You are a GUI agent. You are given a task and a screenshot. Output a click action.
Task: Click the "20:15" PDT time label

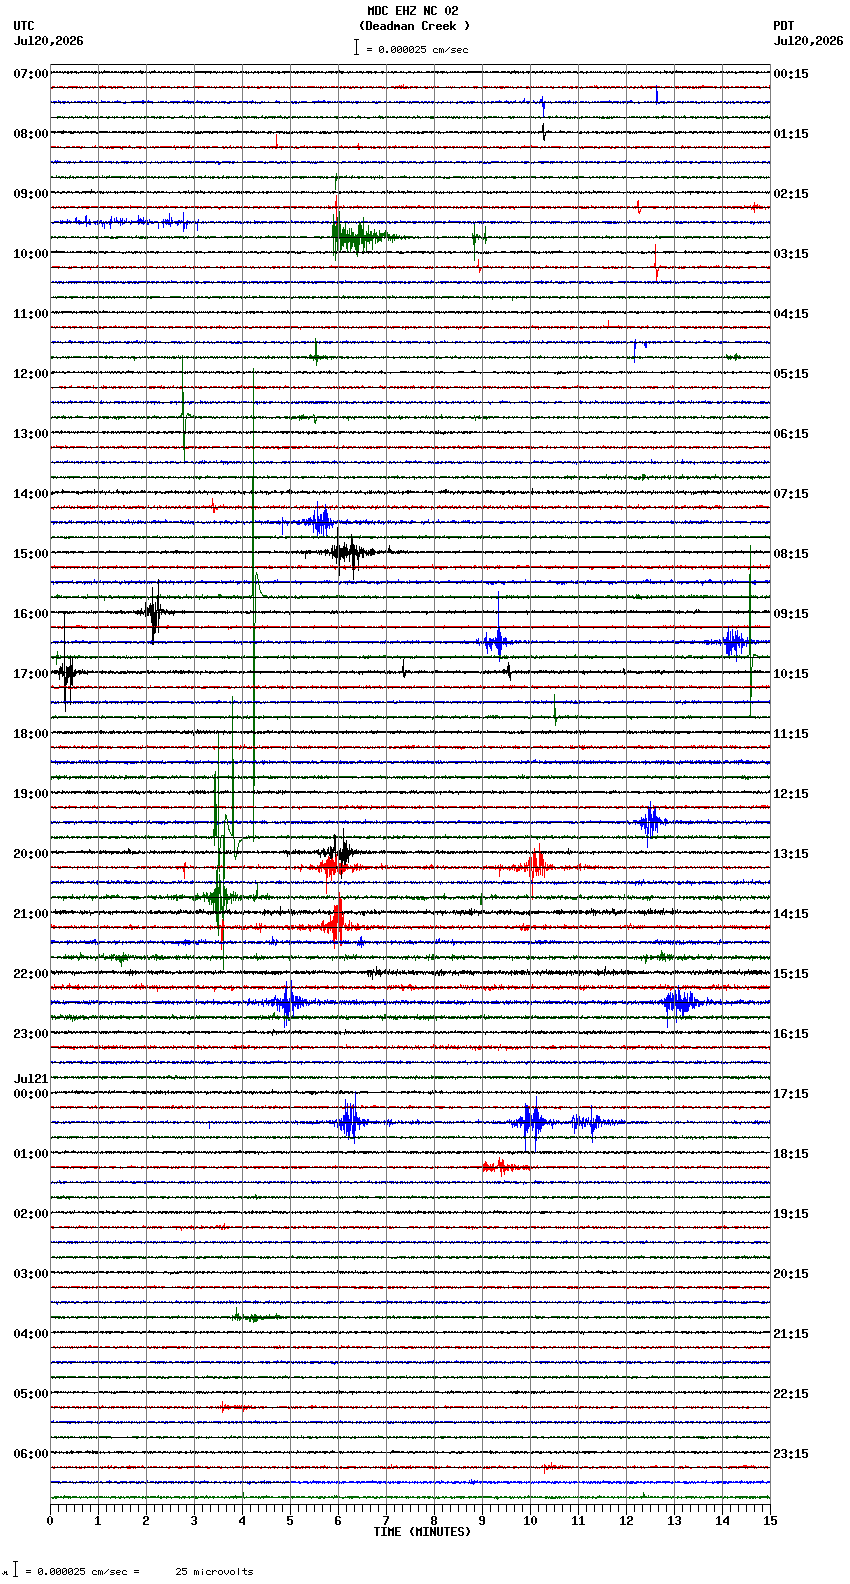[x=791, y=1274]
